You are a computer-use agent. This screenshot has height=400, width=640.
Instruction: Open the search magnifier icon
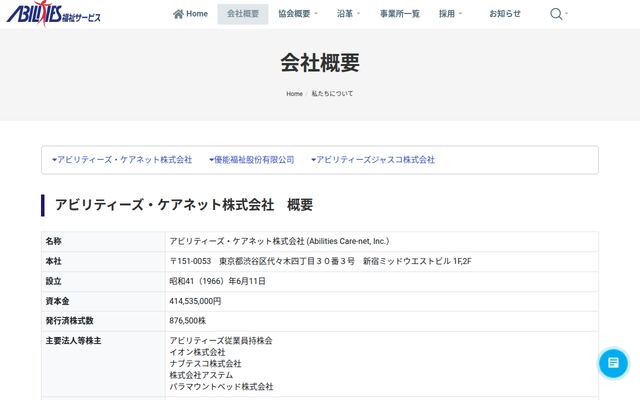click(556, 14)
